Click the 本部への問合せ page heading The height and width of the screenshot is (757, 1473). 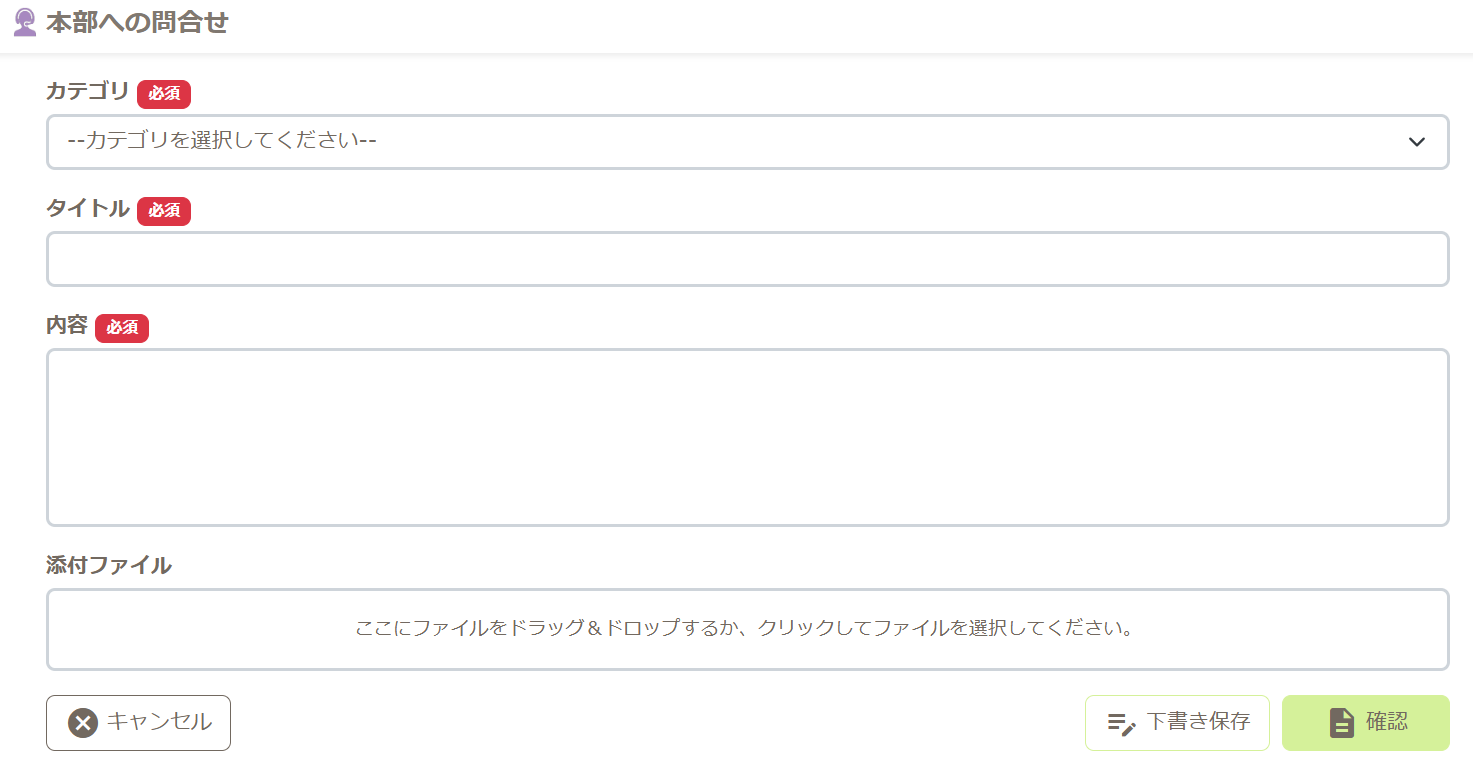pos(137,22)
